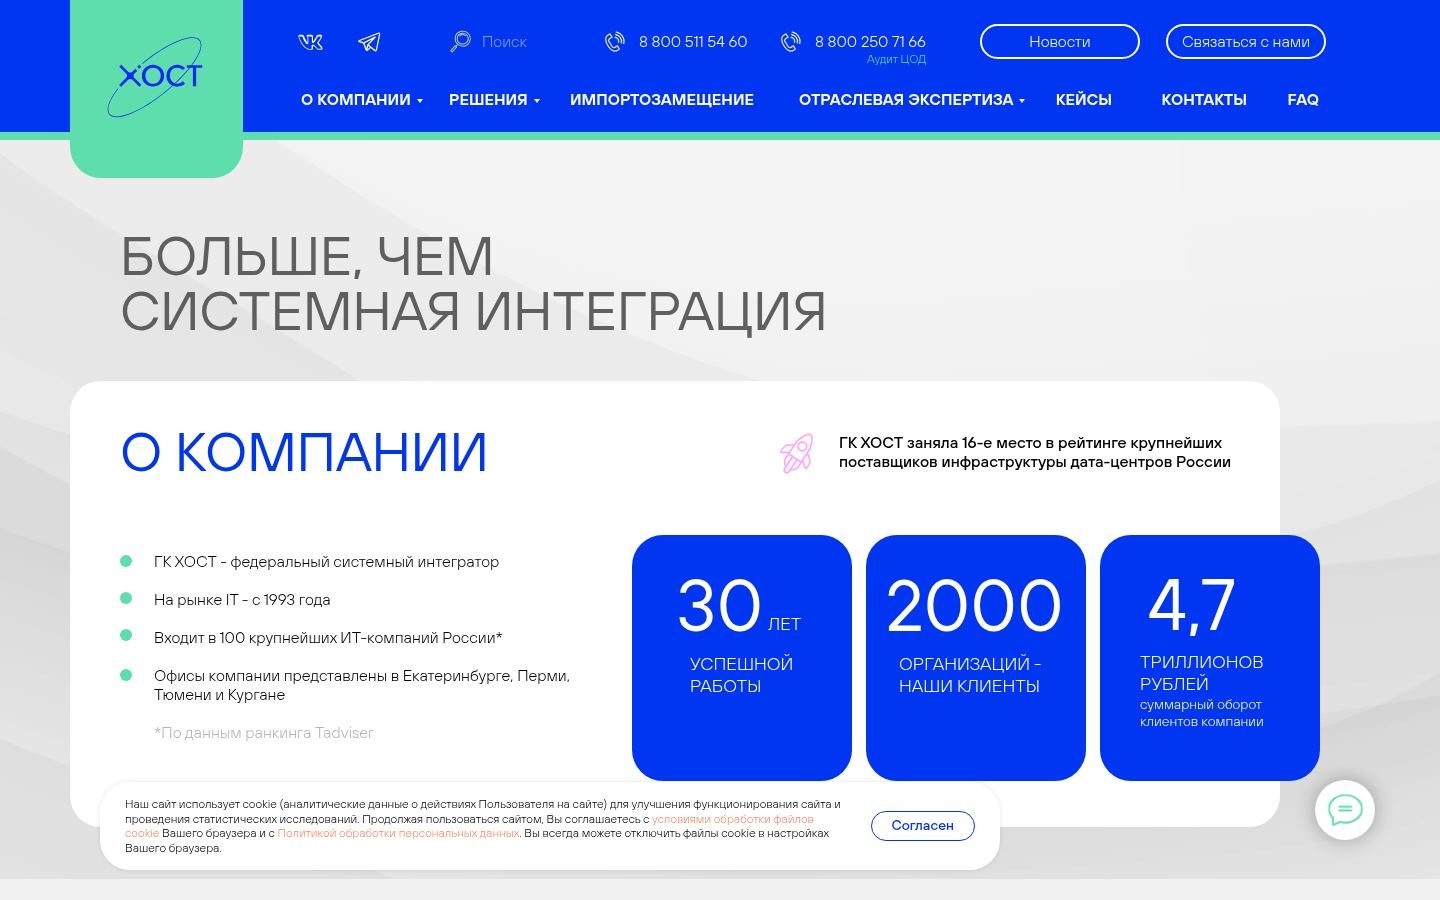Click the headline БОЛЬШЕ, ЧЕМ СИСТЕМНАЯ ИНТЕГРАЦИЯ
This screenshot has width=1440, height=900.
[x=473, y=284]
